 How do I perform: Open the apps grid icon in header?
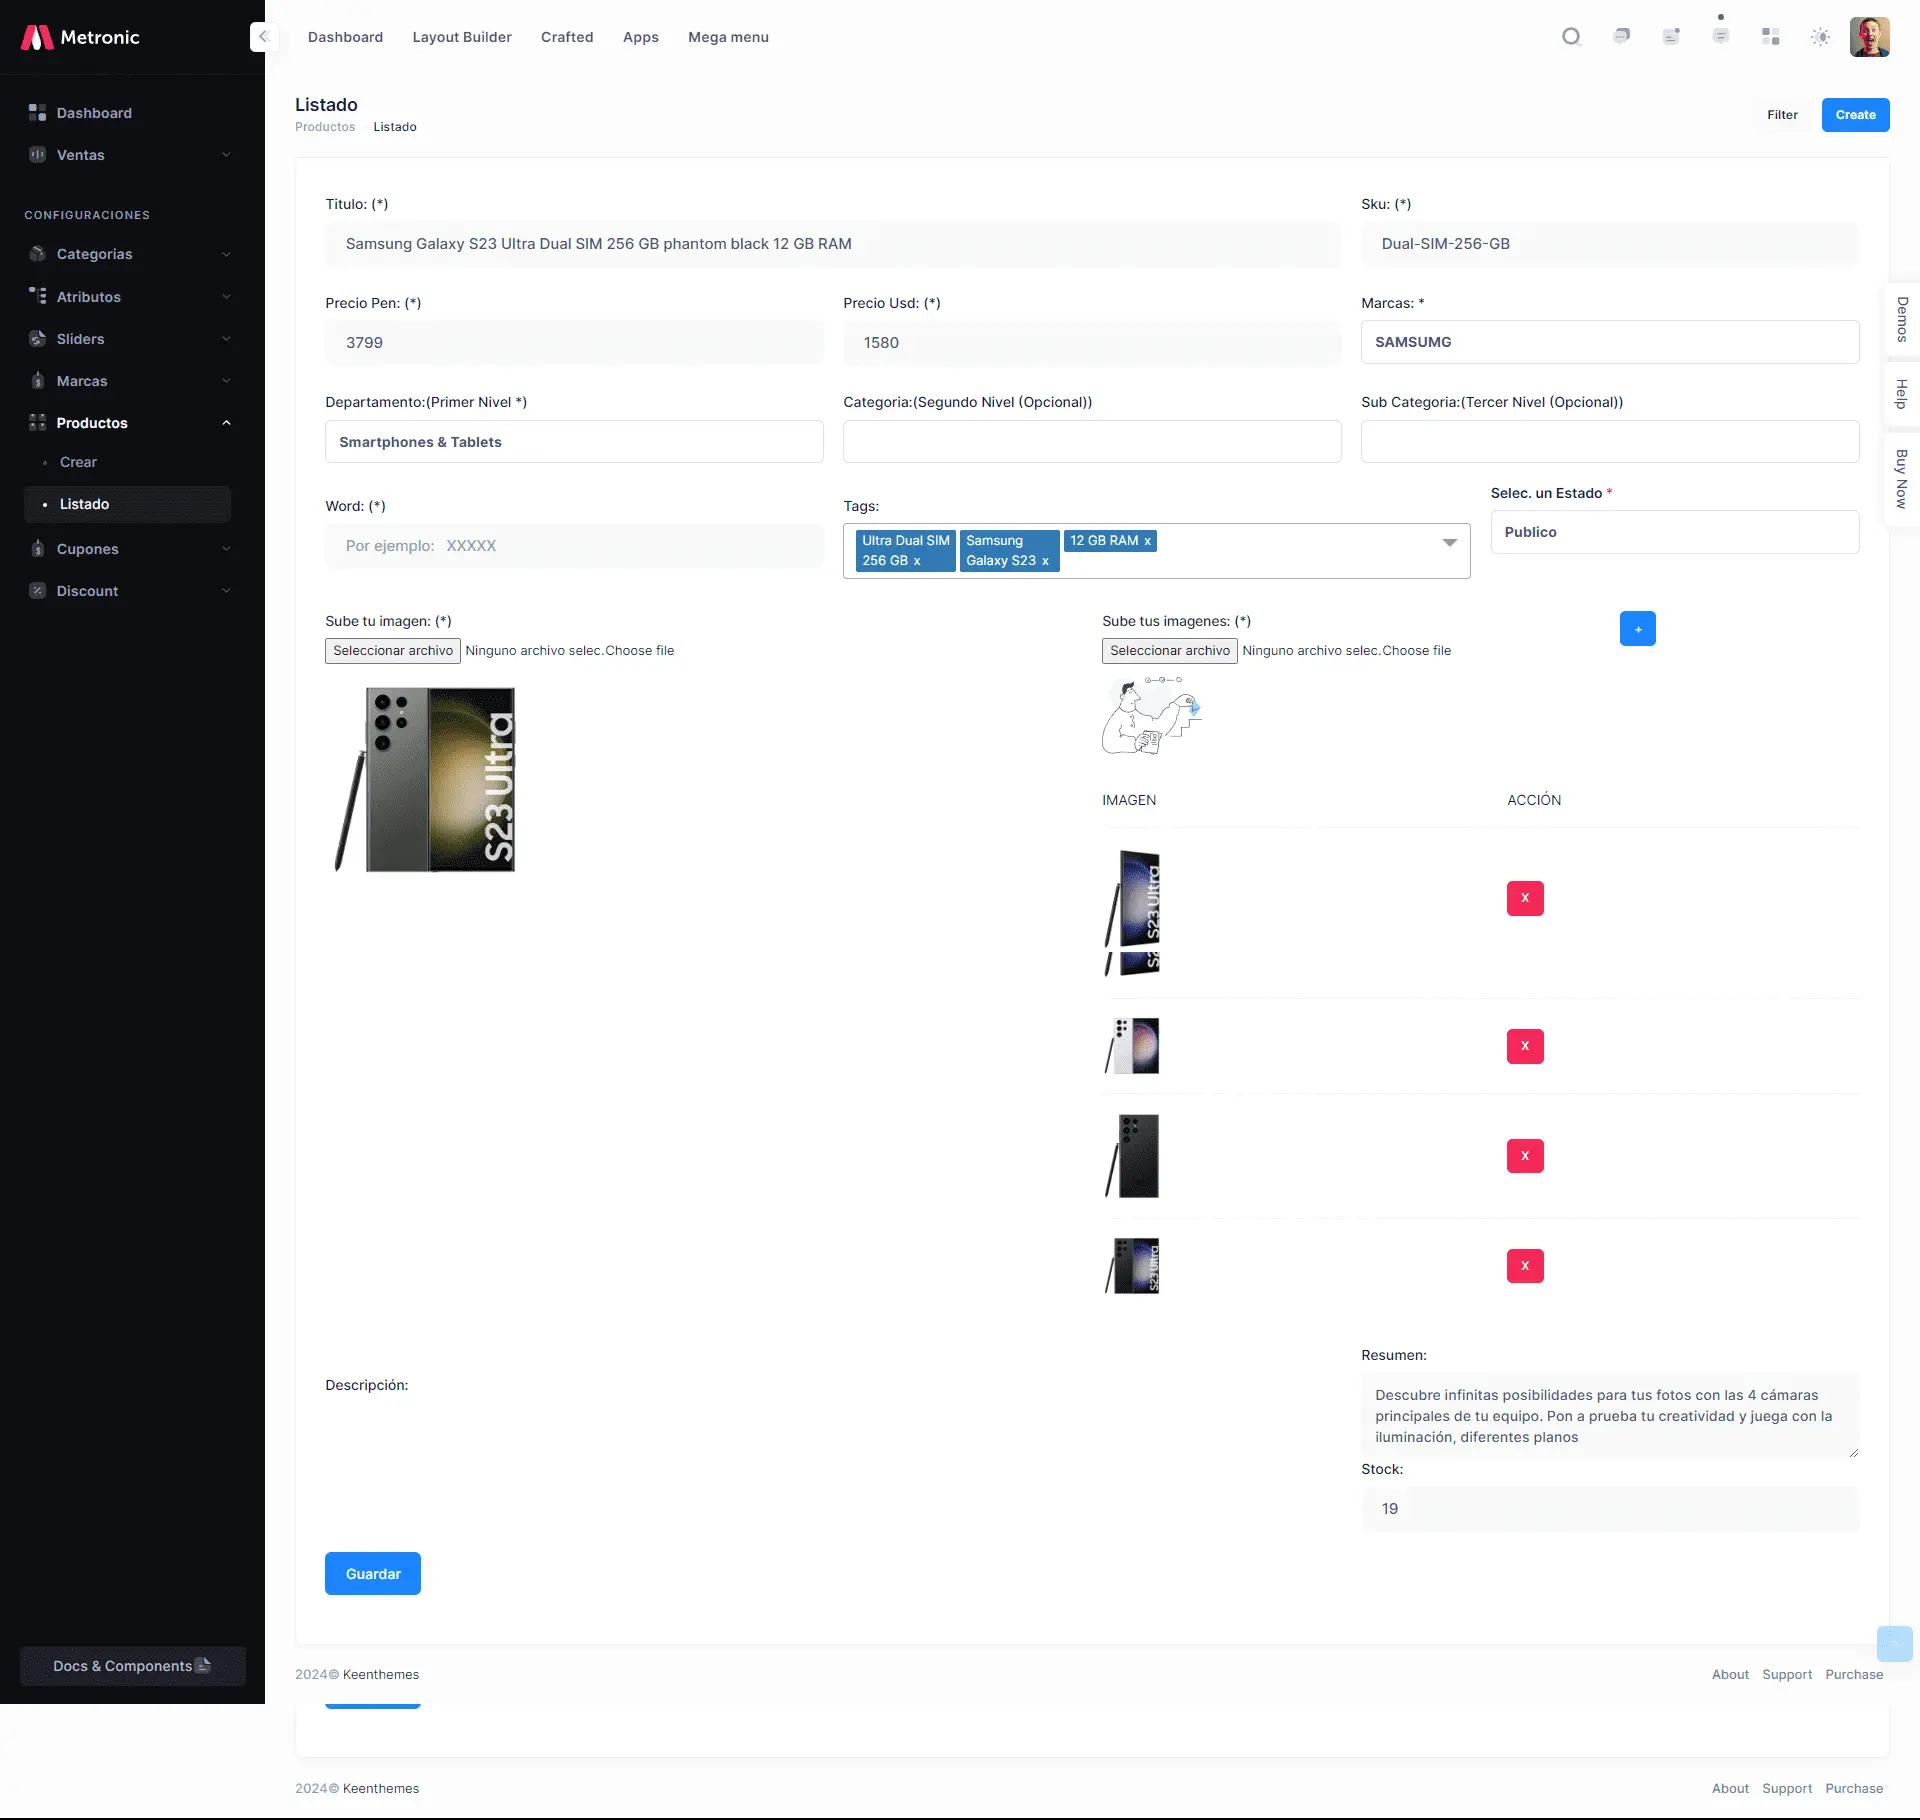(1770, 37)
